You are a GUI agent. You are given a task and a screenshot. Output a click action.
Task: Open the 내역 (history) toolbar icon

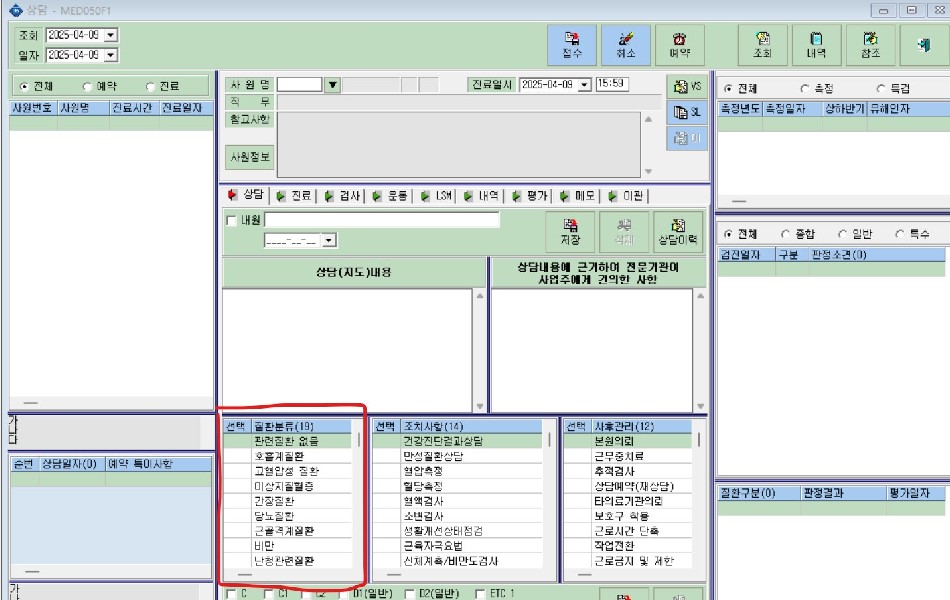coord(816,45)
